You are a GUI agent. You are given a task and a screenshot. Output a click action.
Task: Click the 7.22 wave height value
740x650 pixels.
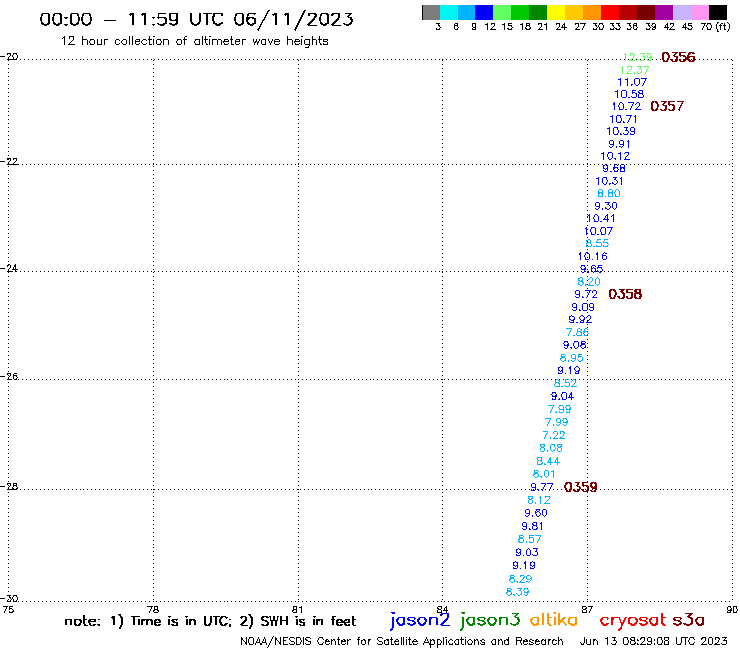(x=554, y=435)
